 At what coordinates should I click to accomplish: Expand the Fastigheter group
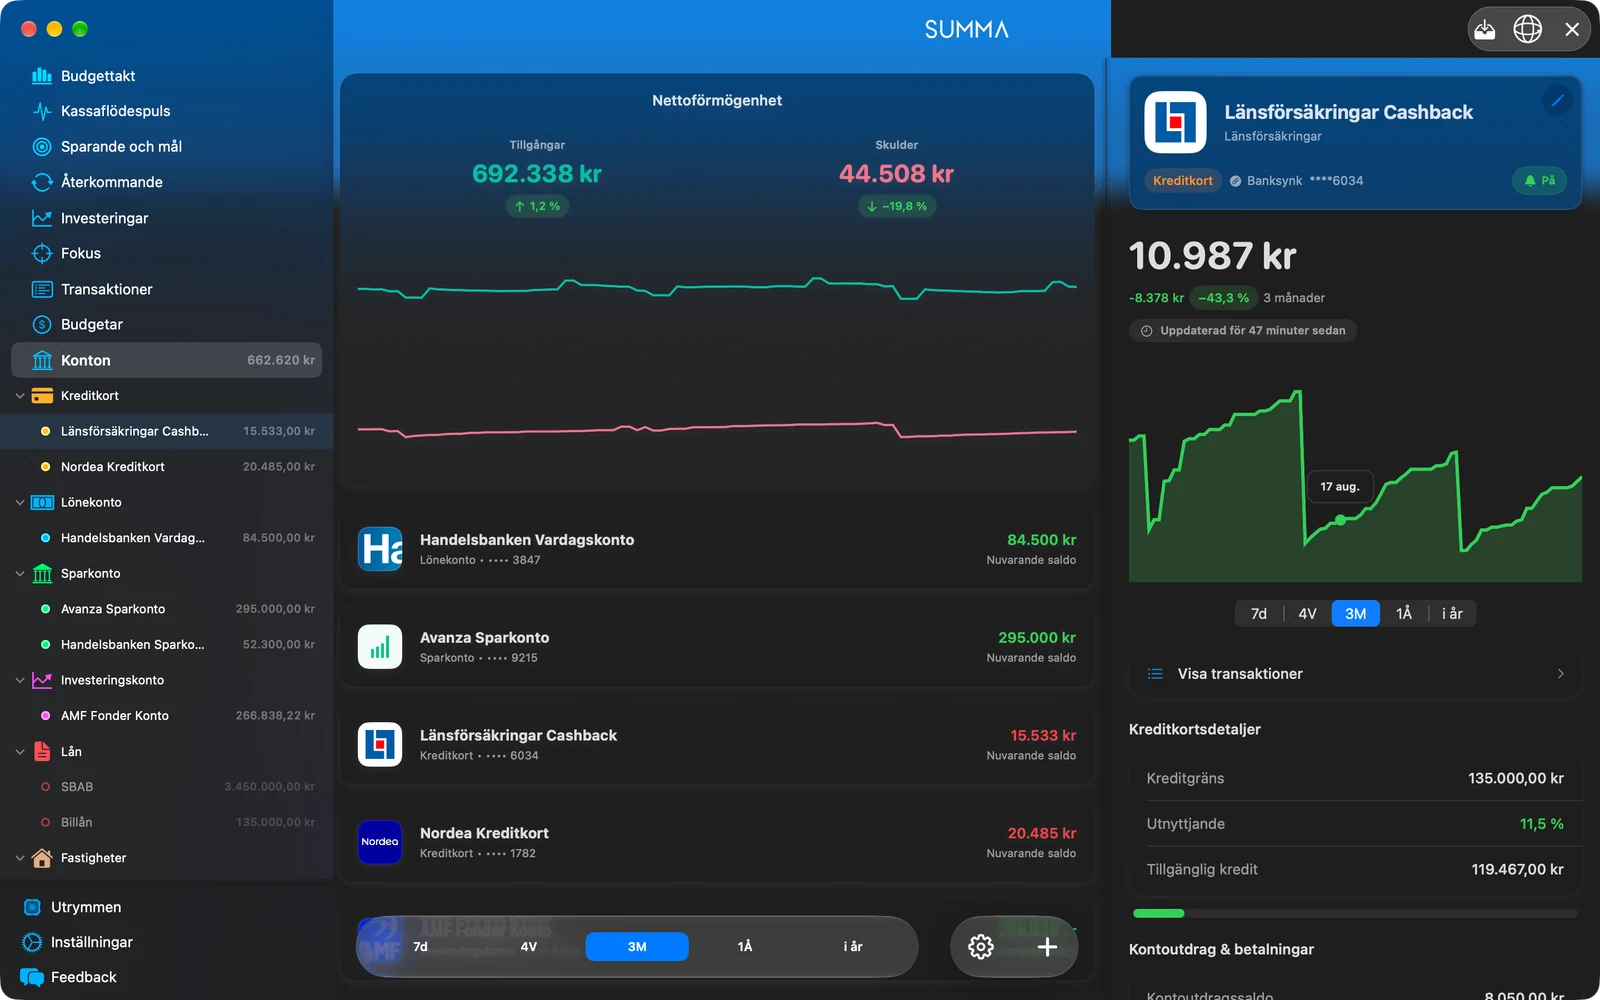coord(20,858)
